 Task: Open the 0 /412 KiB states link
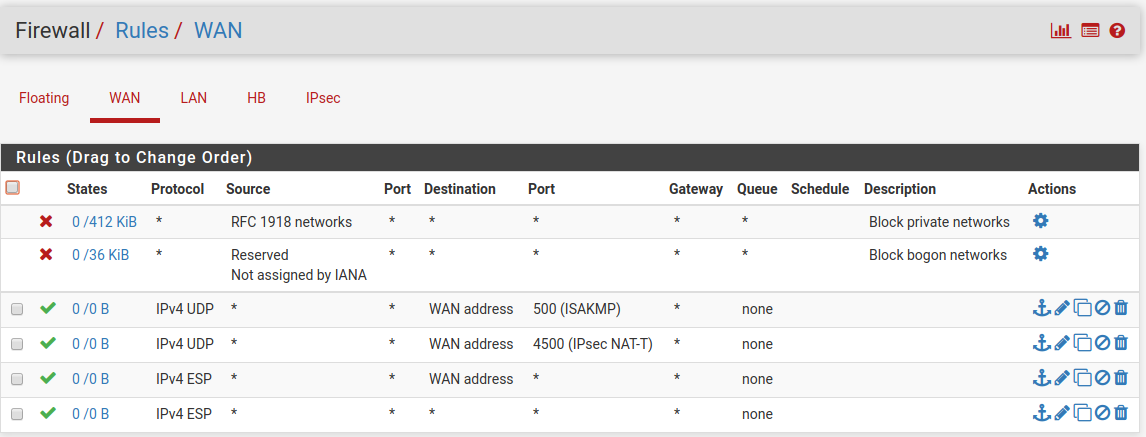pyautogui.click(x=104, y=222)
